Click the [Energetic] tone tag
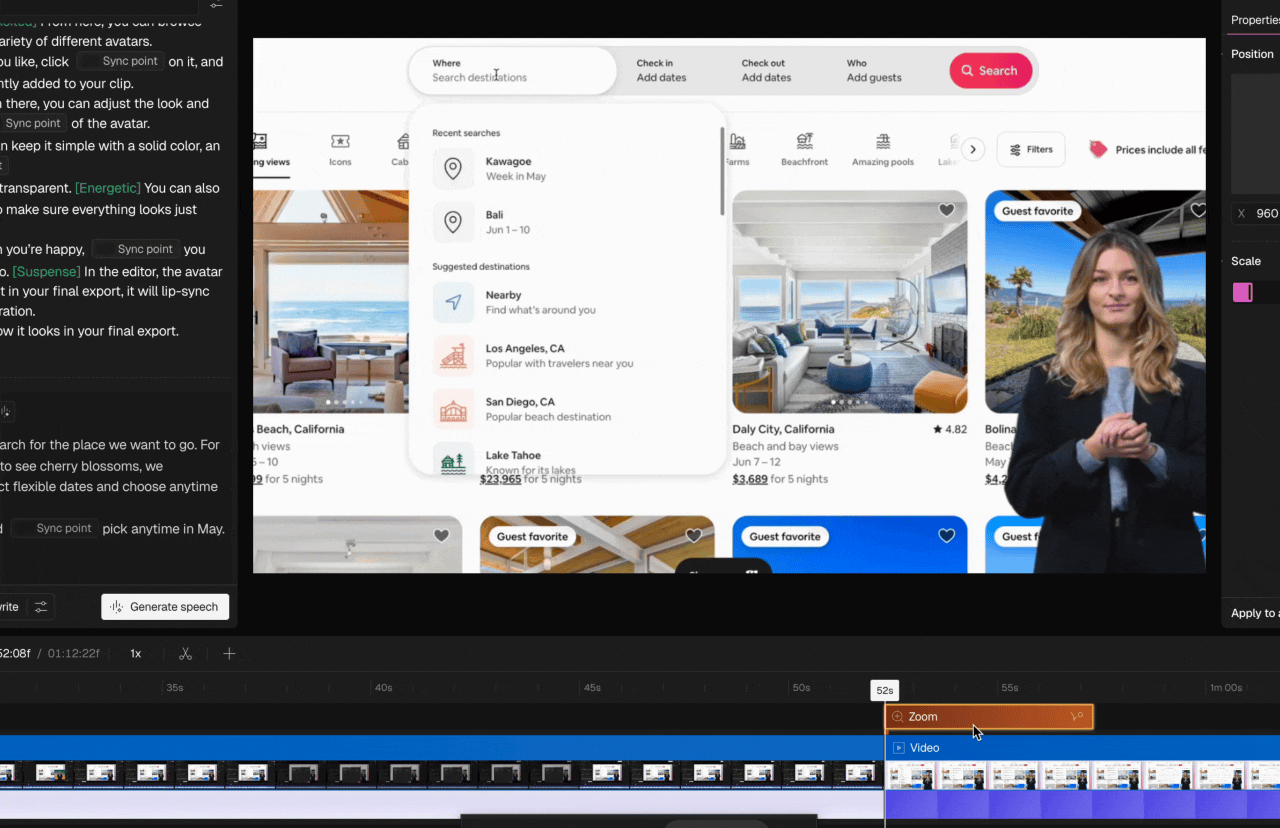 (x=108, y=188)
